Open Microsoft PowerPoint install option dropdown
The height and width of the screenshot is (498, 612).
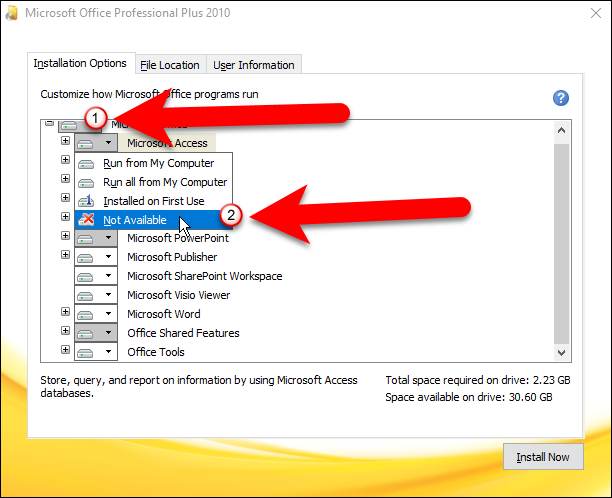109,238
